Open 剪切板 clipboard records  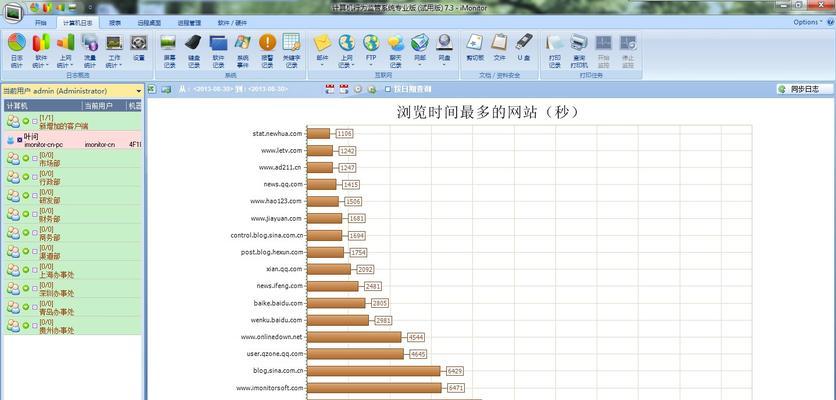pos(475,48)
